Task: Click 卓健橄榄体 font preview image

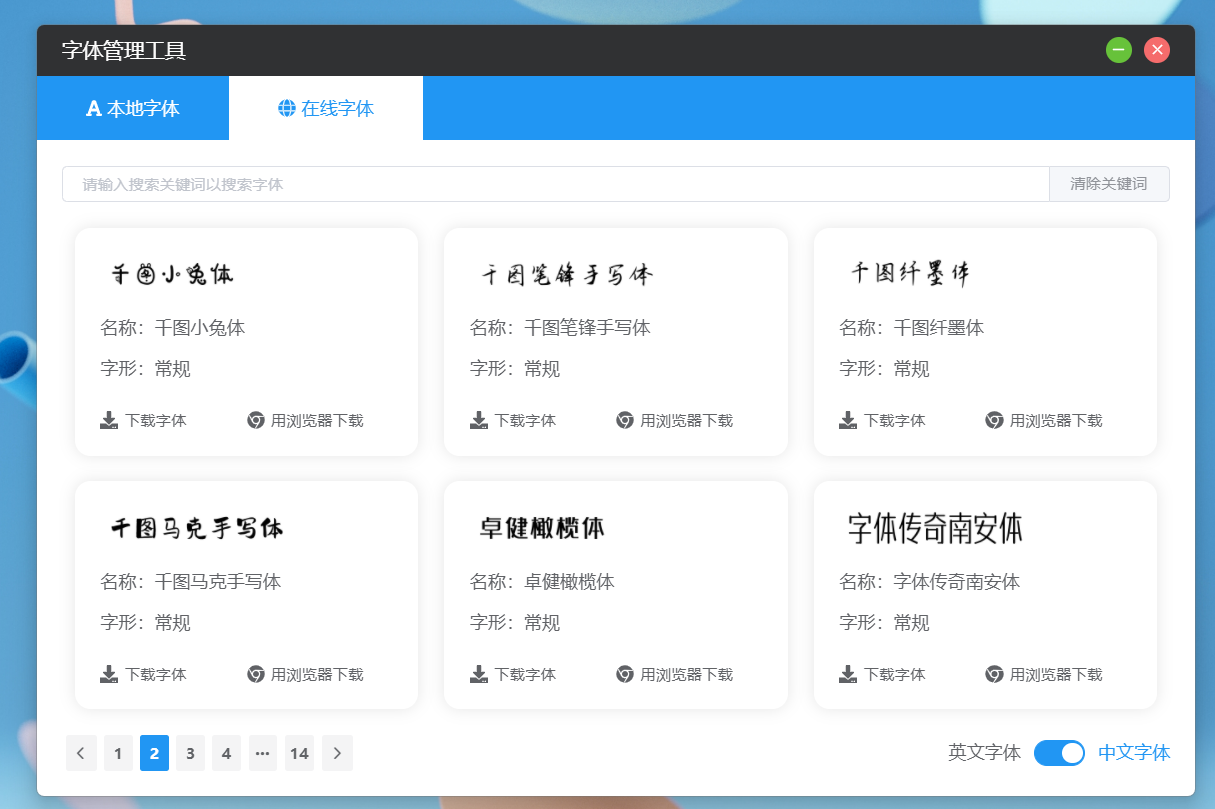Action: (x=541, y=528)
